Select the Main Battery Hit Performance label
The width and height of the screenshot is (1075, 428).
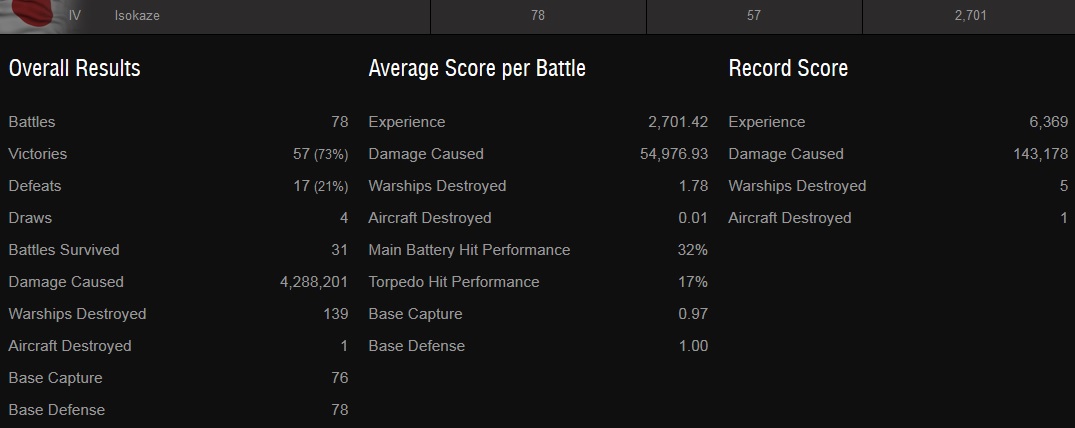(469, 250)
